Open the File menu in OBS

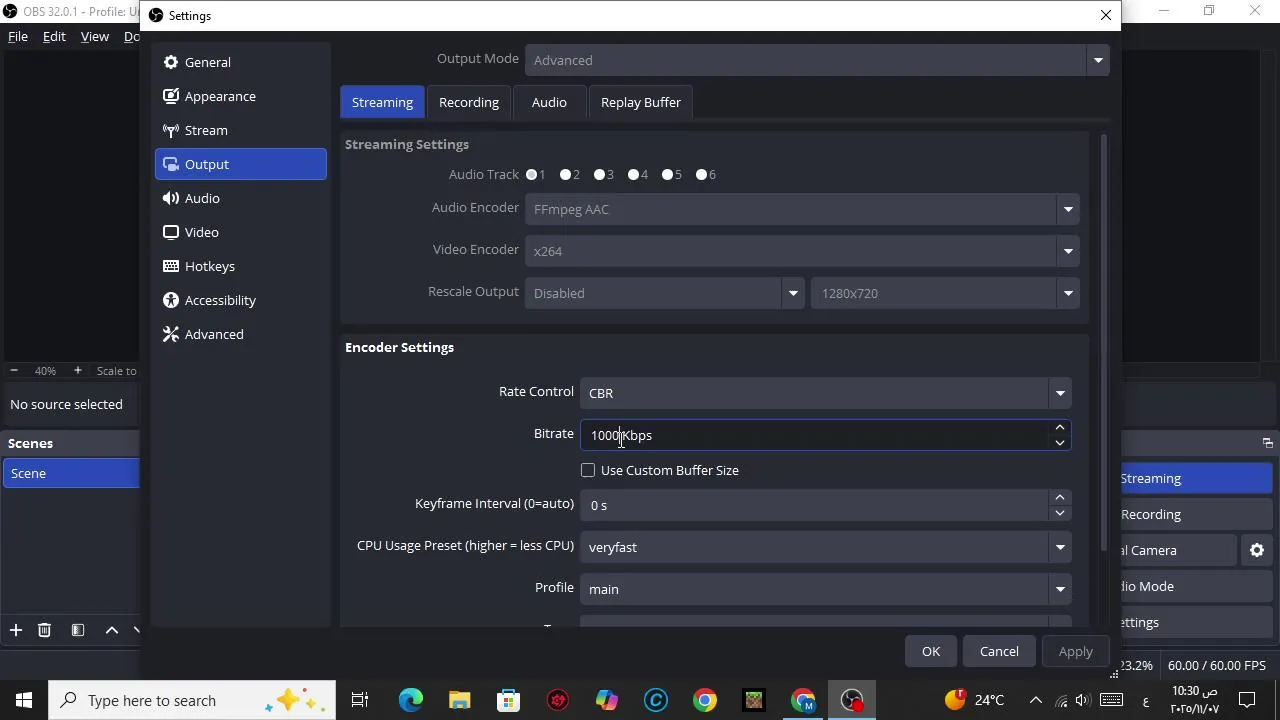pos(18,36)
